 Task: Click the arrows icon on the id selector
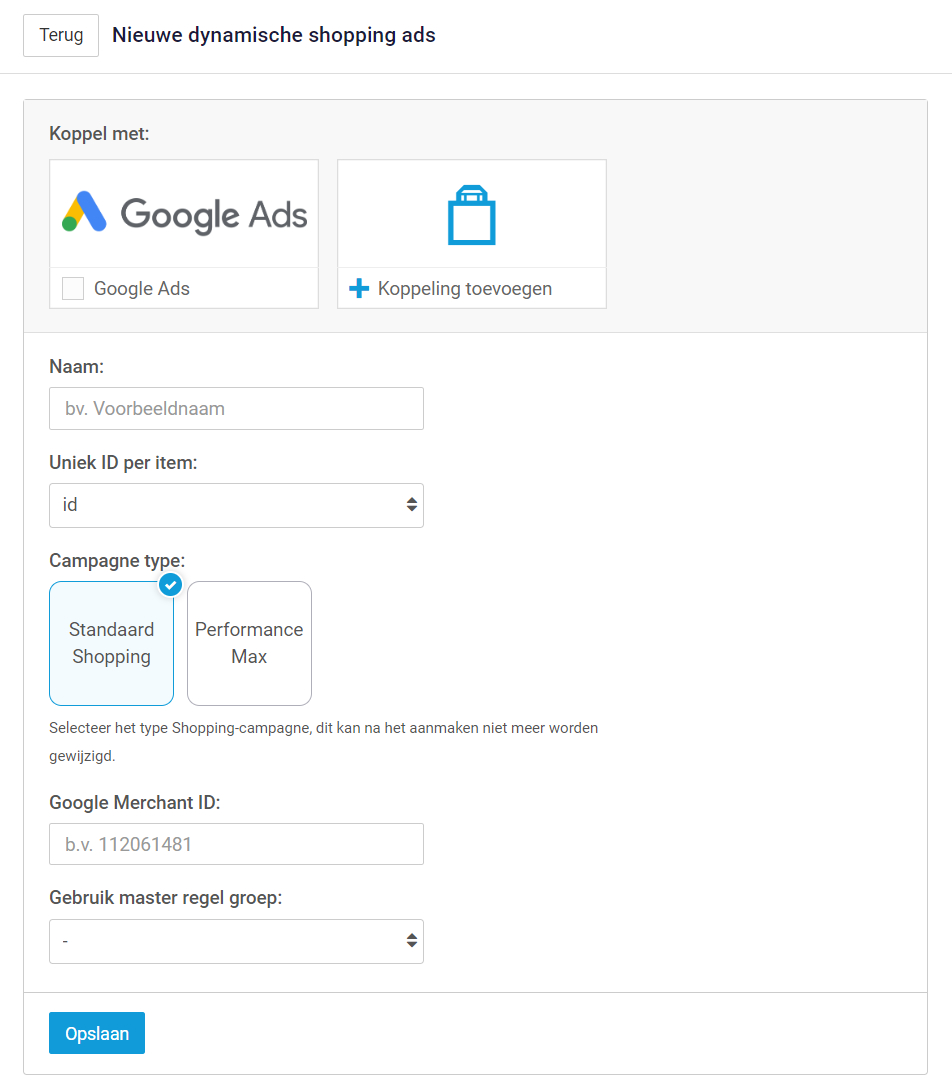tap(411, 505)
